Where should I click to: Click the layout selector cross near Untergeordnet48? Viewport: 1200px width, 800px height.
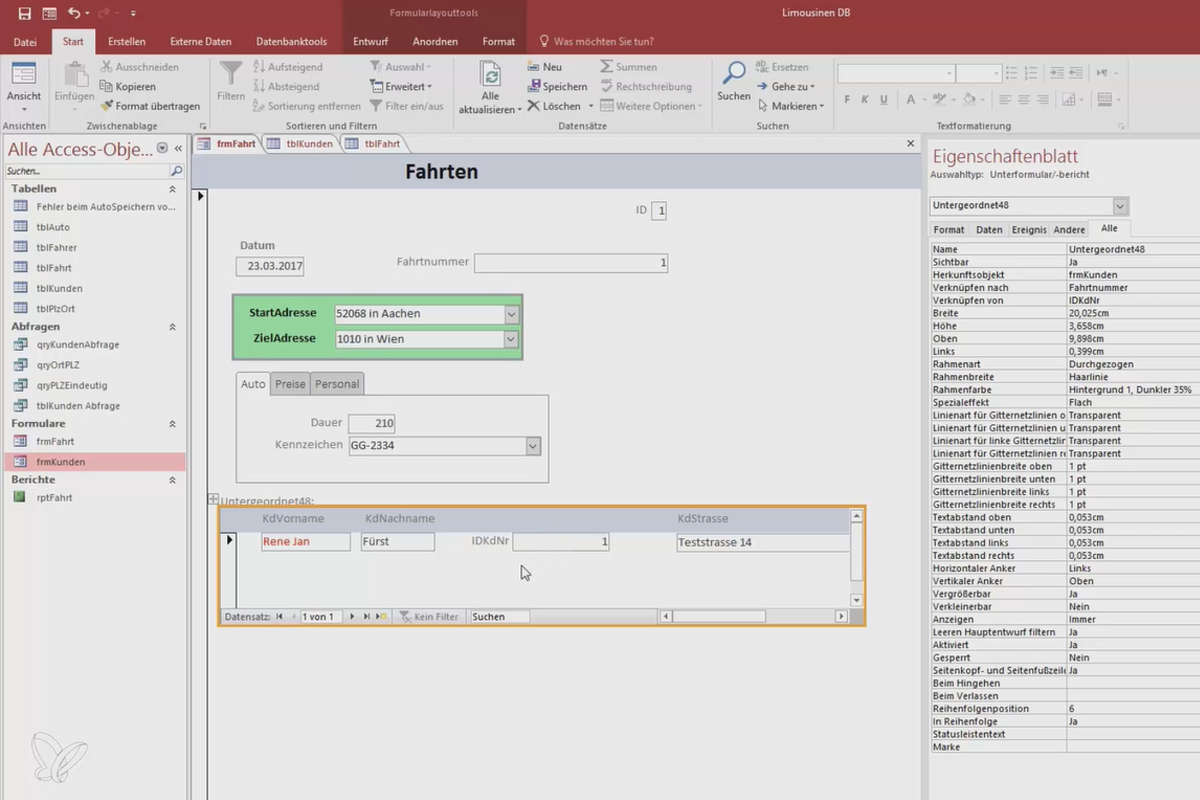tap(213, 499)
